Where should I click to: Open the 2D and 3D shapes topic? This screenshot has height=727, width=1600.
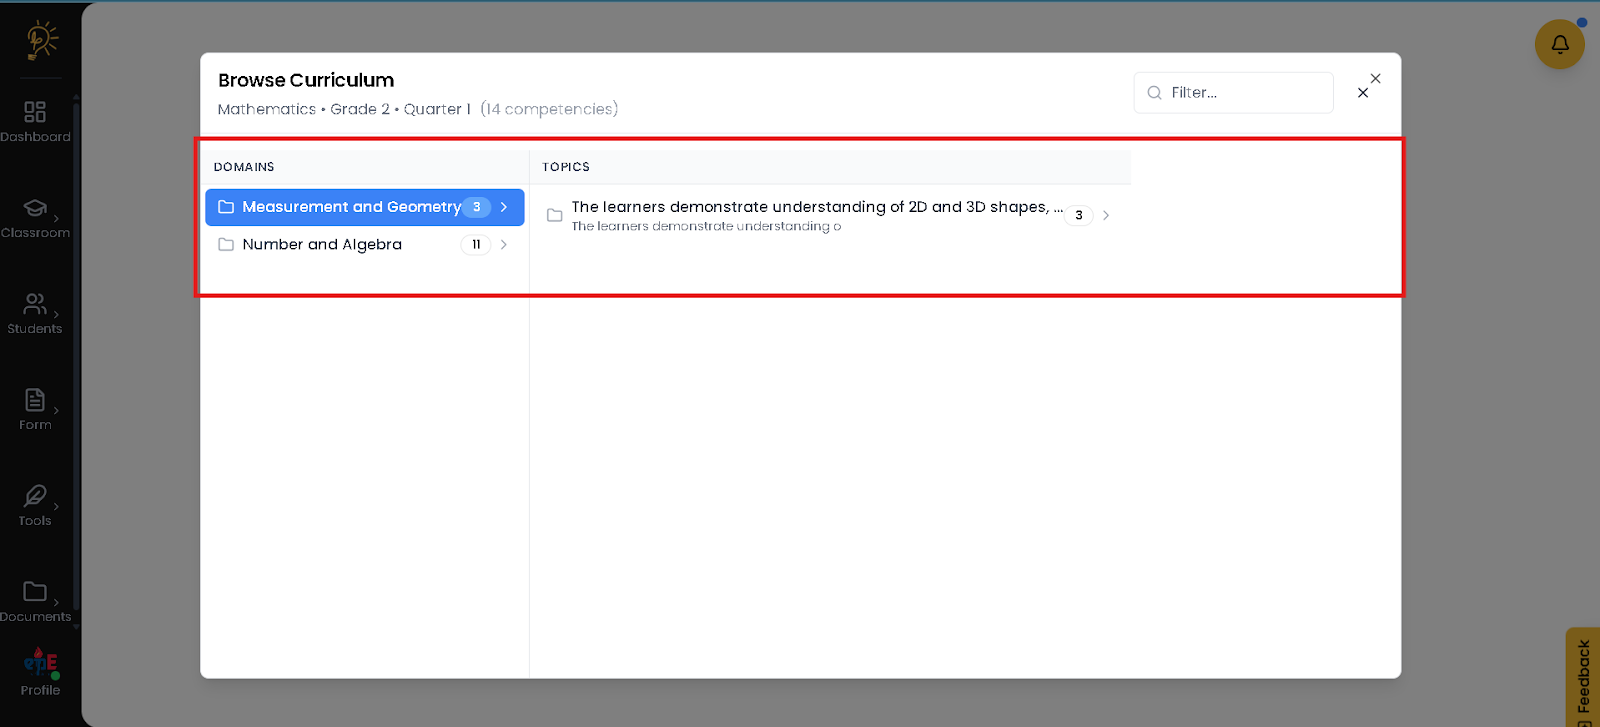tap(810, 208)
